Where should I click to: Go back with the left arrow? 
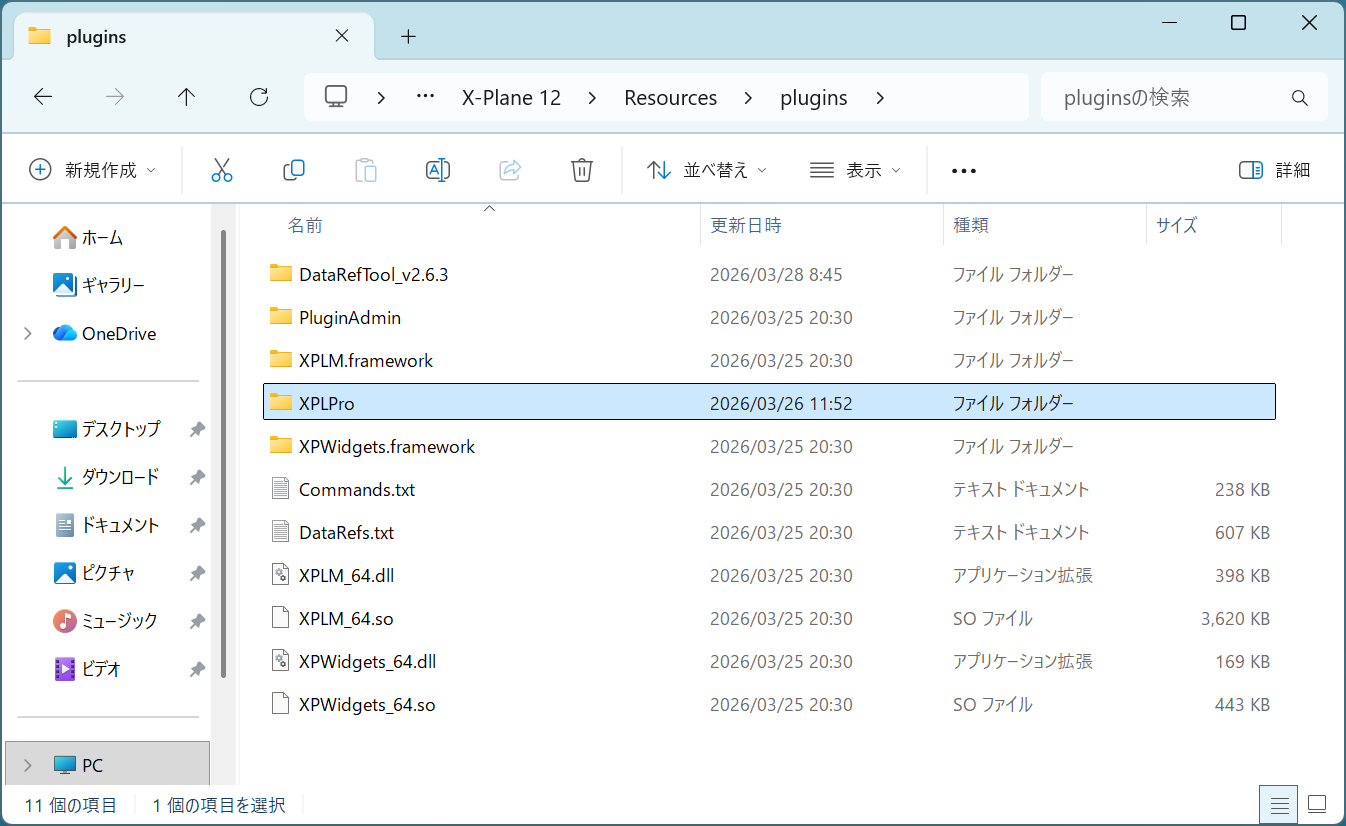[42, 97]
